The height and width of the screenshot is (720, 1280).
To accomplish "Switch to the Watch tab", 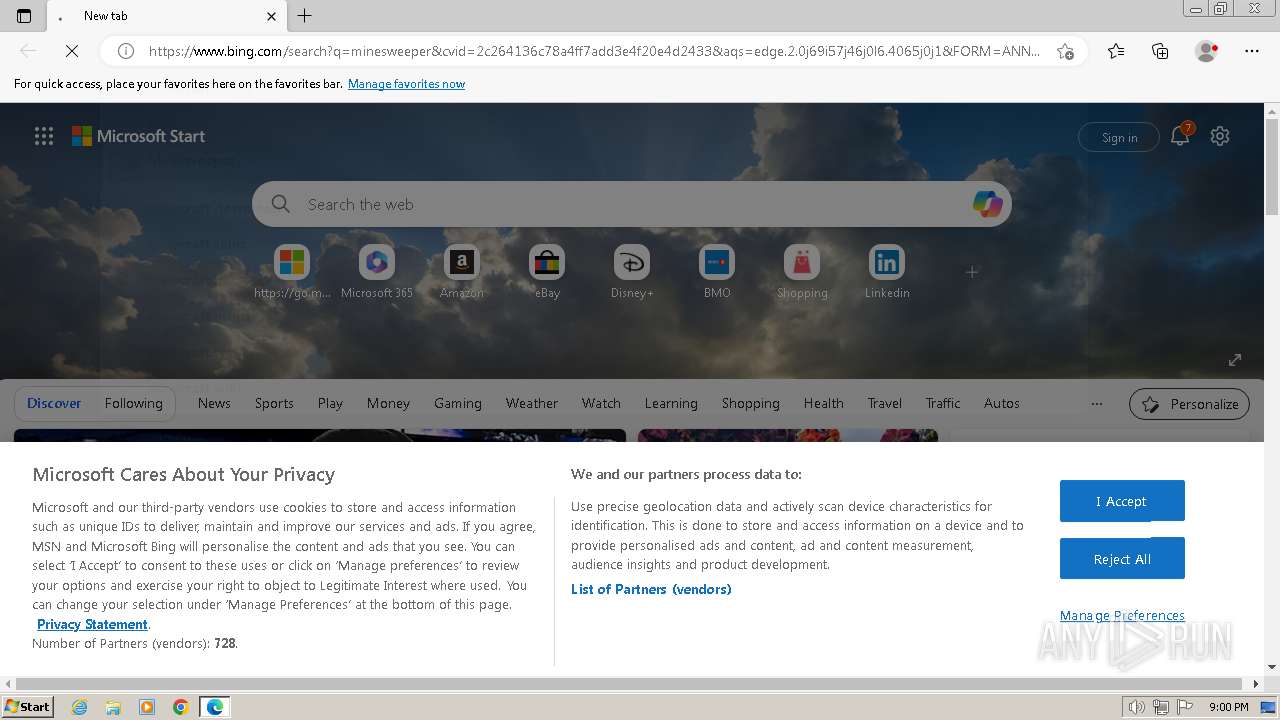I will point(601,403).
